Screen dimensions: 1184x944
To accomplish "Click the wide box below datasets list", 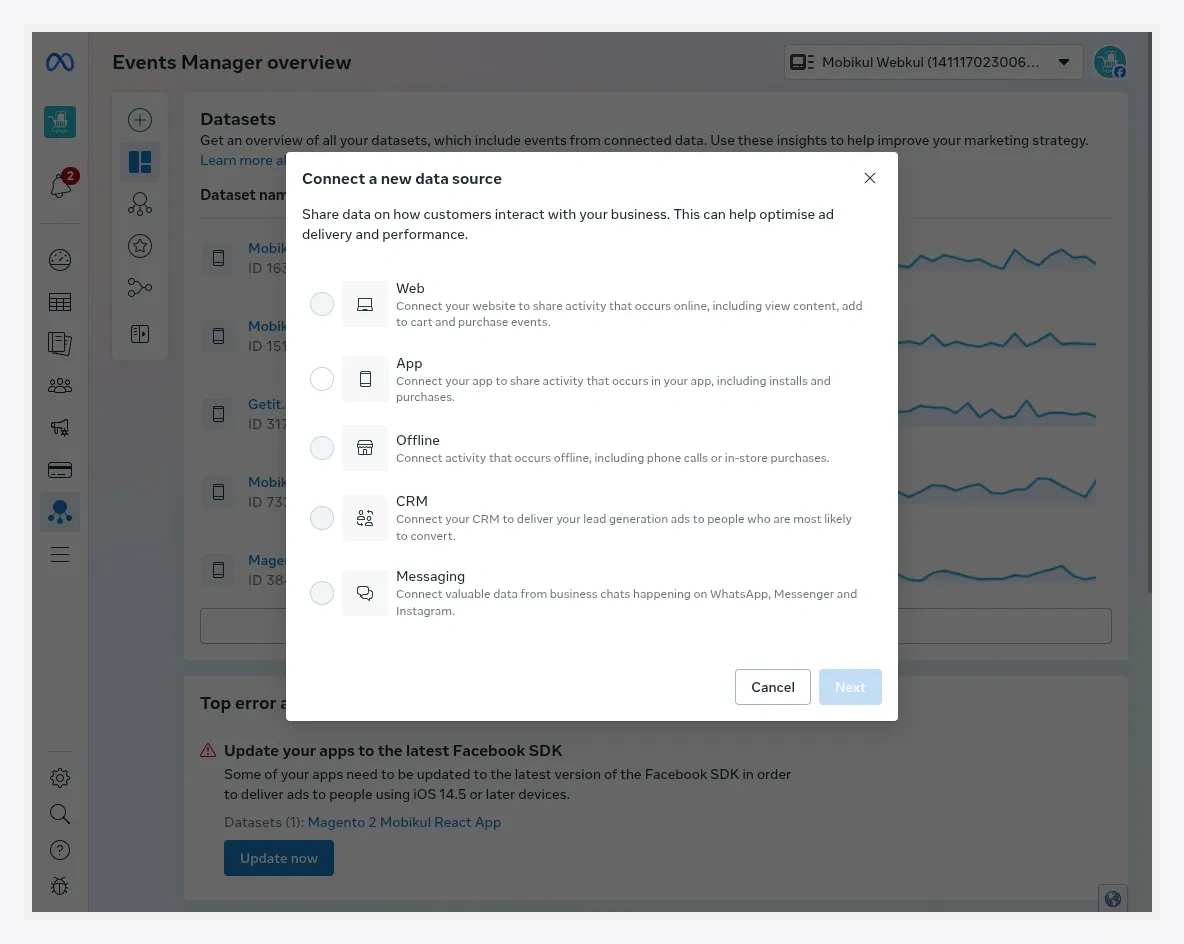I will (655, 626).
